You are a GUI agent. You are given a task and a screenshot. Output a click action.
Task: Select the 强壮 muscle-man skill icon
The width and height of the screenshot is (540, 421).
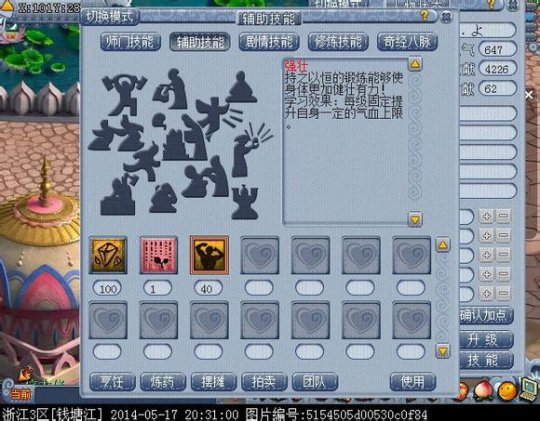point(209,255)
